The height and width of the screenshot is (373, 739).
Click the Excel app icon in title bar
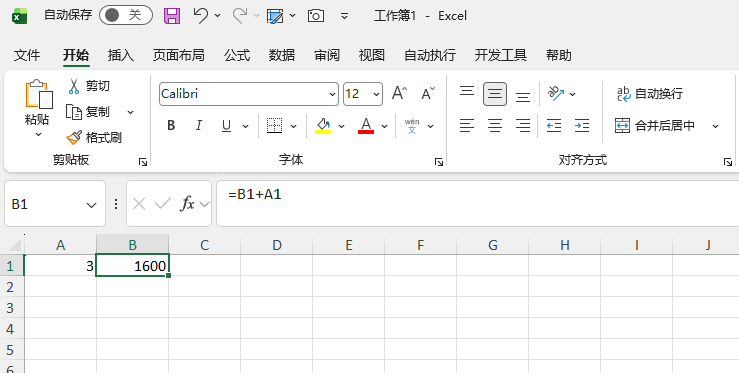pyautogui.click(x=19, y=16)
